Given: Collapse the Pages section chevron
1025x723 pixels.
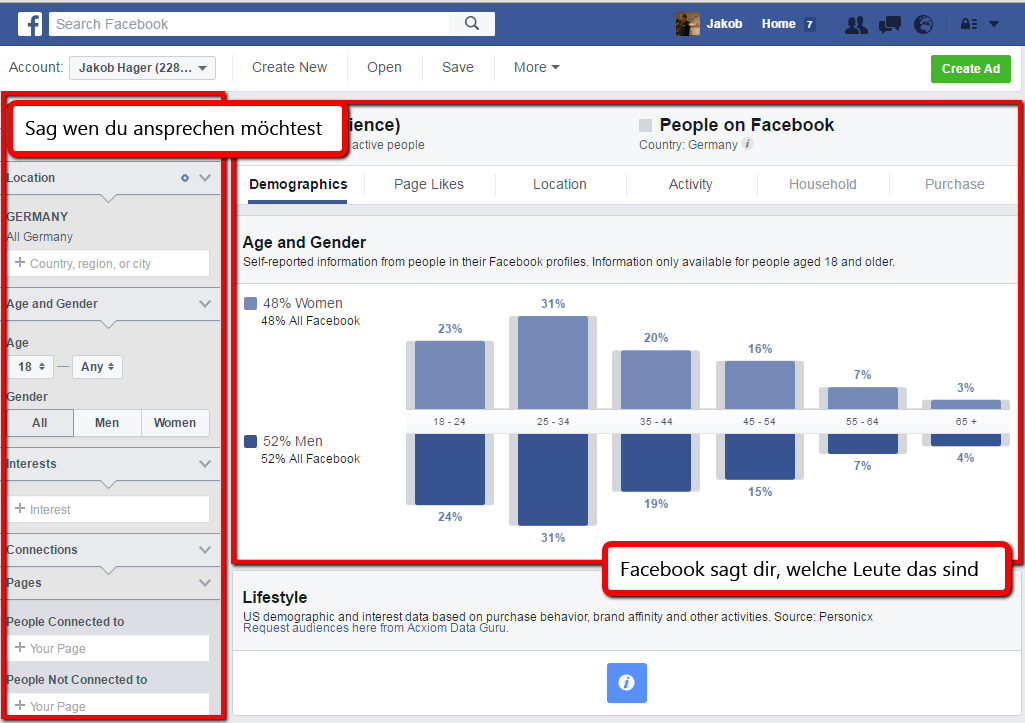Looking at the screenshot, I should [x=205, y=583].
